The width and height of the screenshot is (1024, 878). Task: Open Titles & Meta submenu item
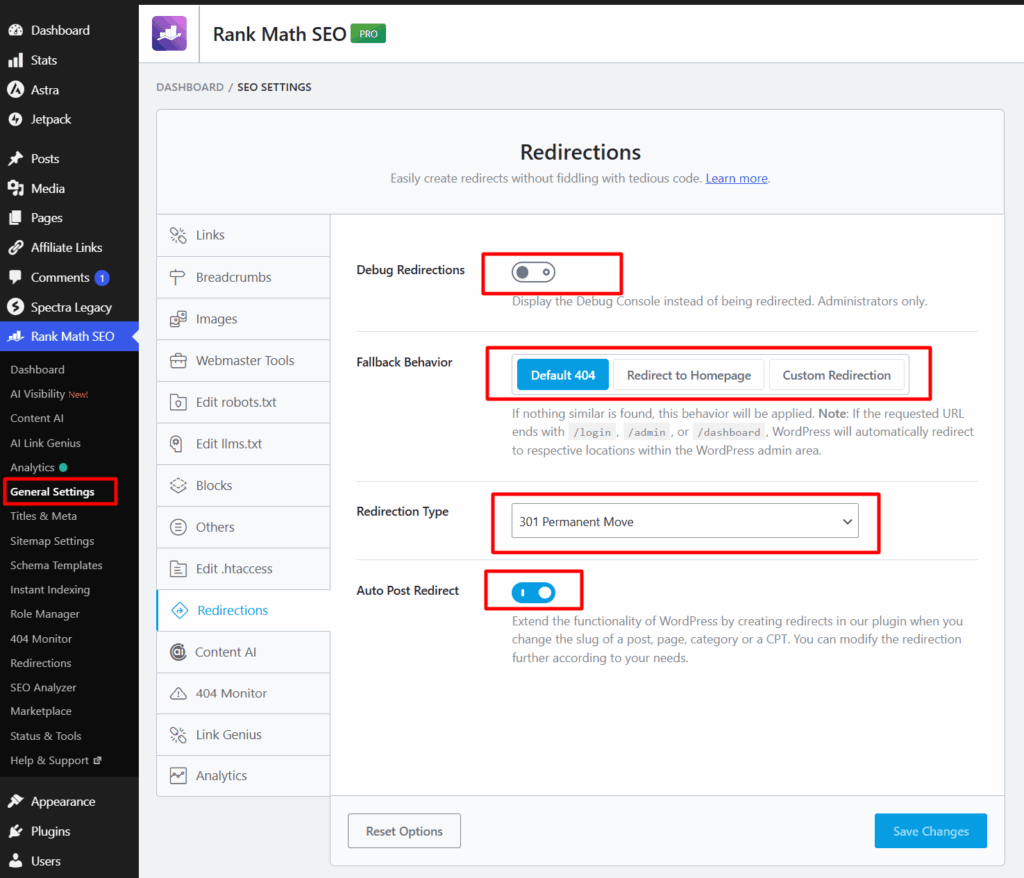tap(44, 516)
